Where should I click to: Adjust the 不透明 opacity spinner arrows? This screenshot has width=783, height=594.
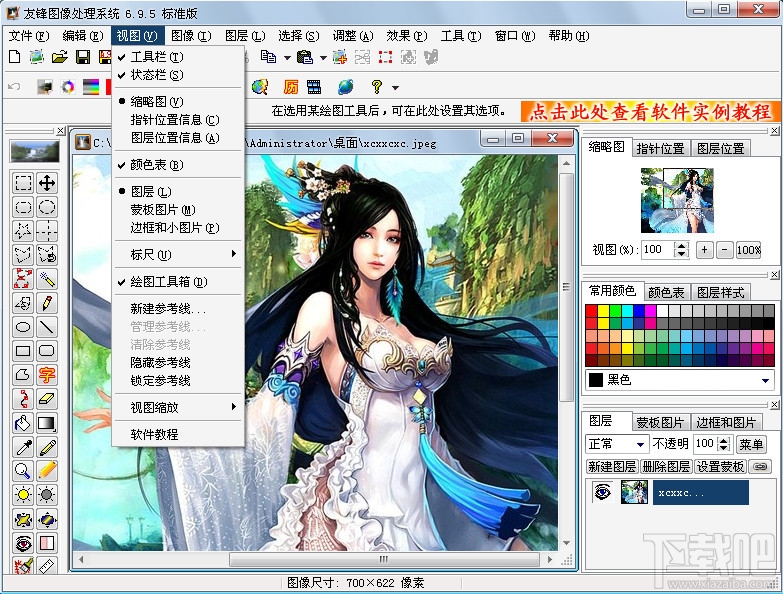click(x=724, y=444)
